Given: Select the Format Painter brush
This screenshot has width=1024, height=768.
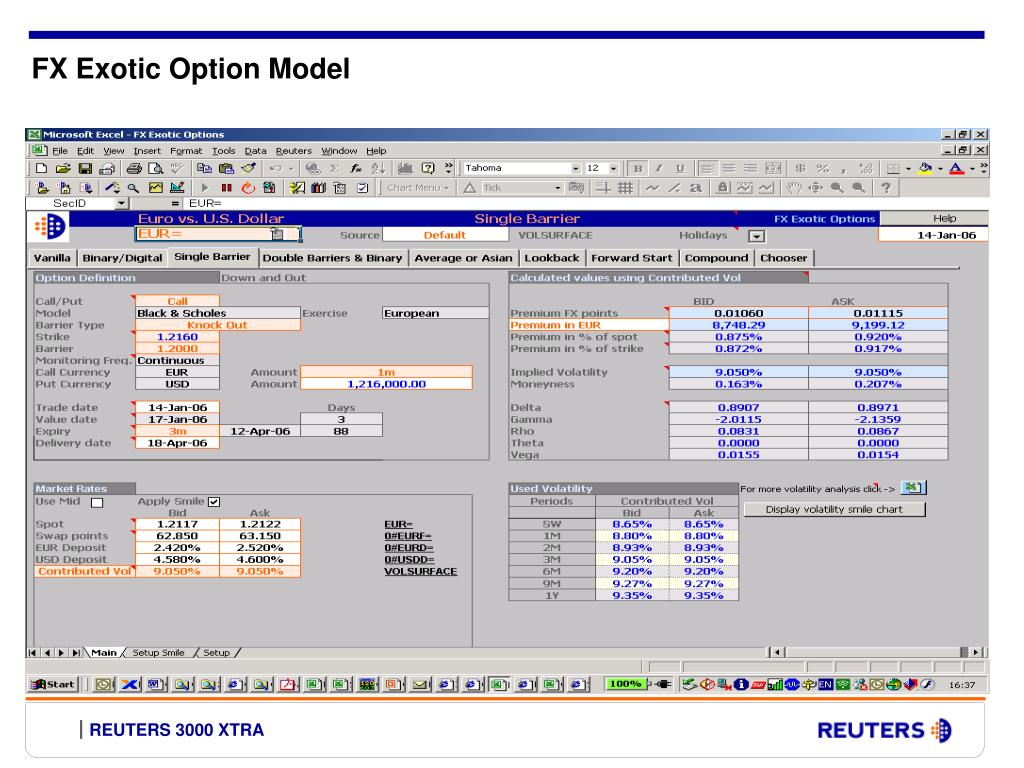Looking at the screenshot, I should point(248,168).
